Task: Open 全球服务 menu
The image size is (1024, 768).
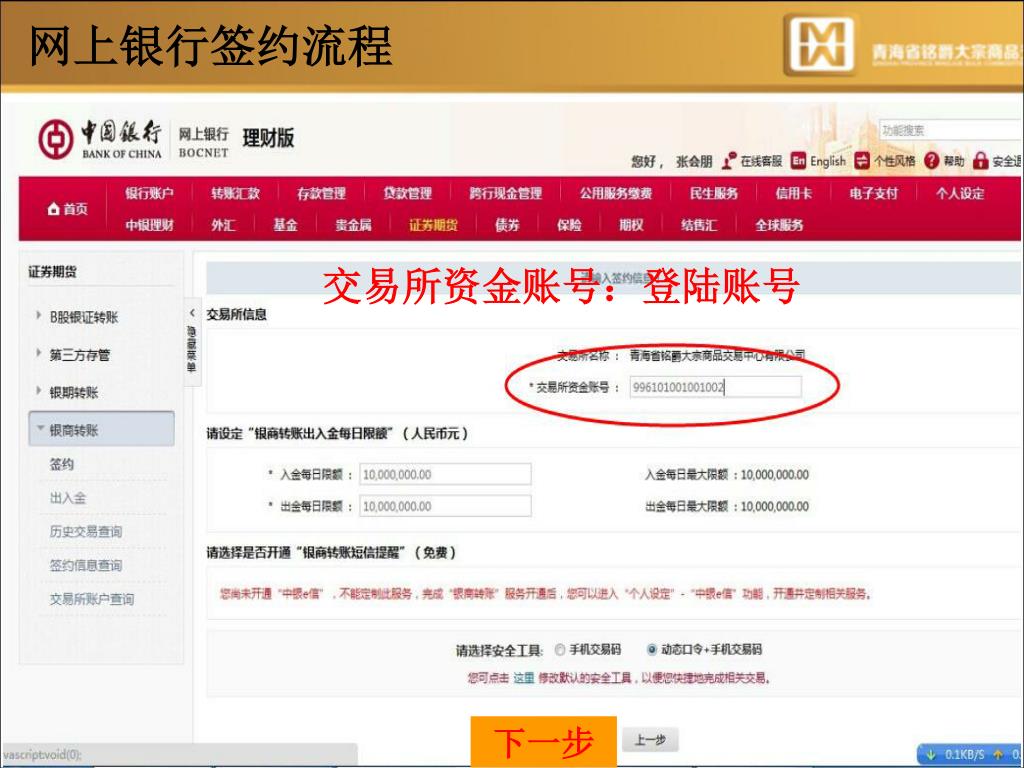Action: click(779, 225)
